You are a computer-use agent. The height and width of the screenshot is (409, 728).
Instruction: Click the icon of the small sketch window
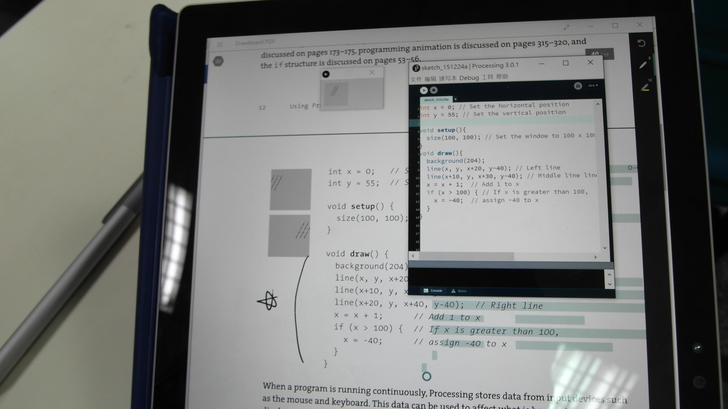(326, 74)
